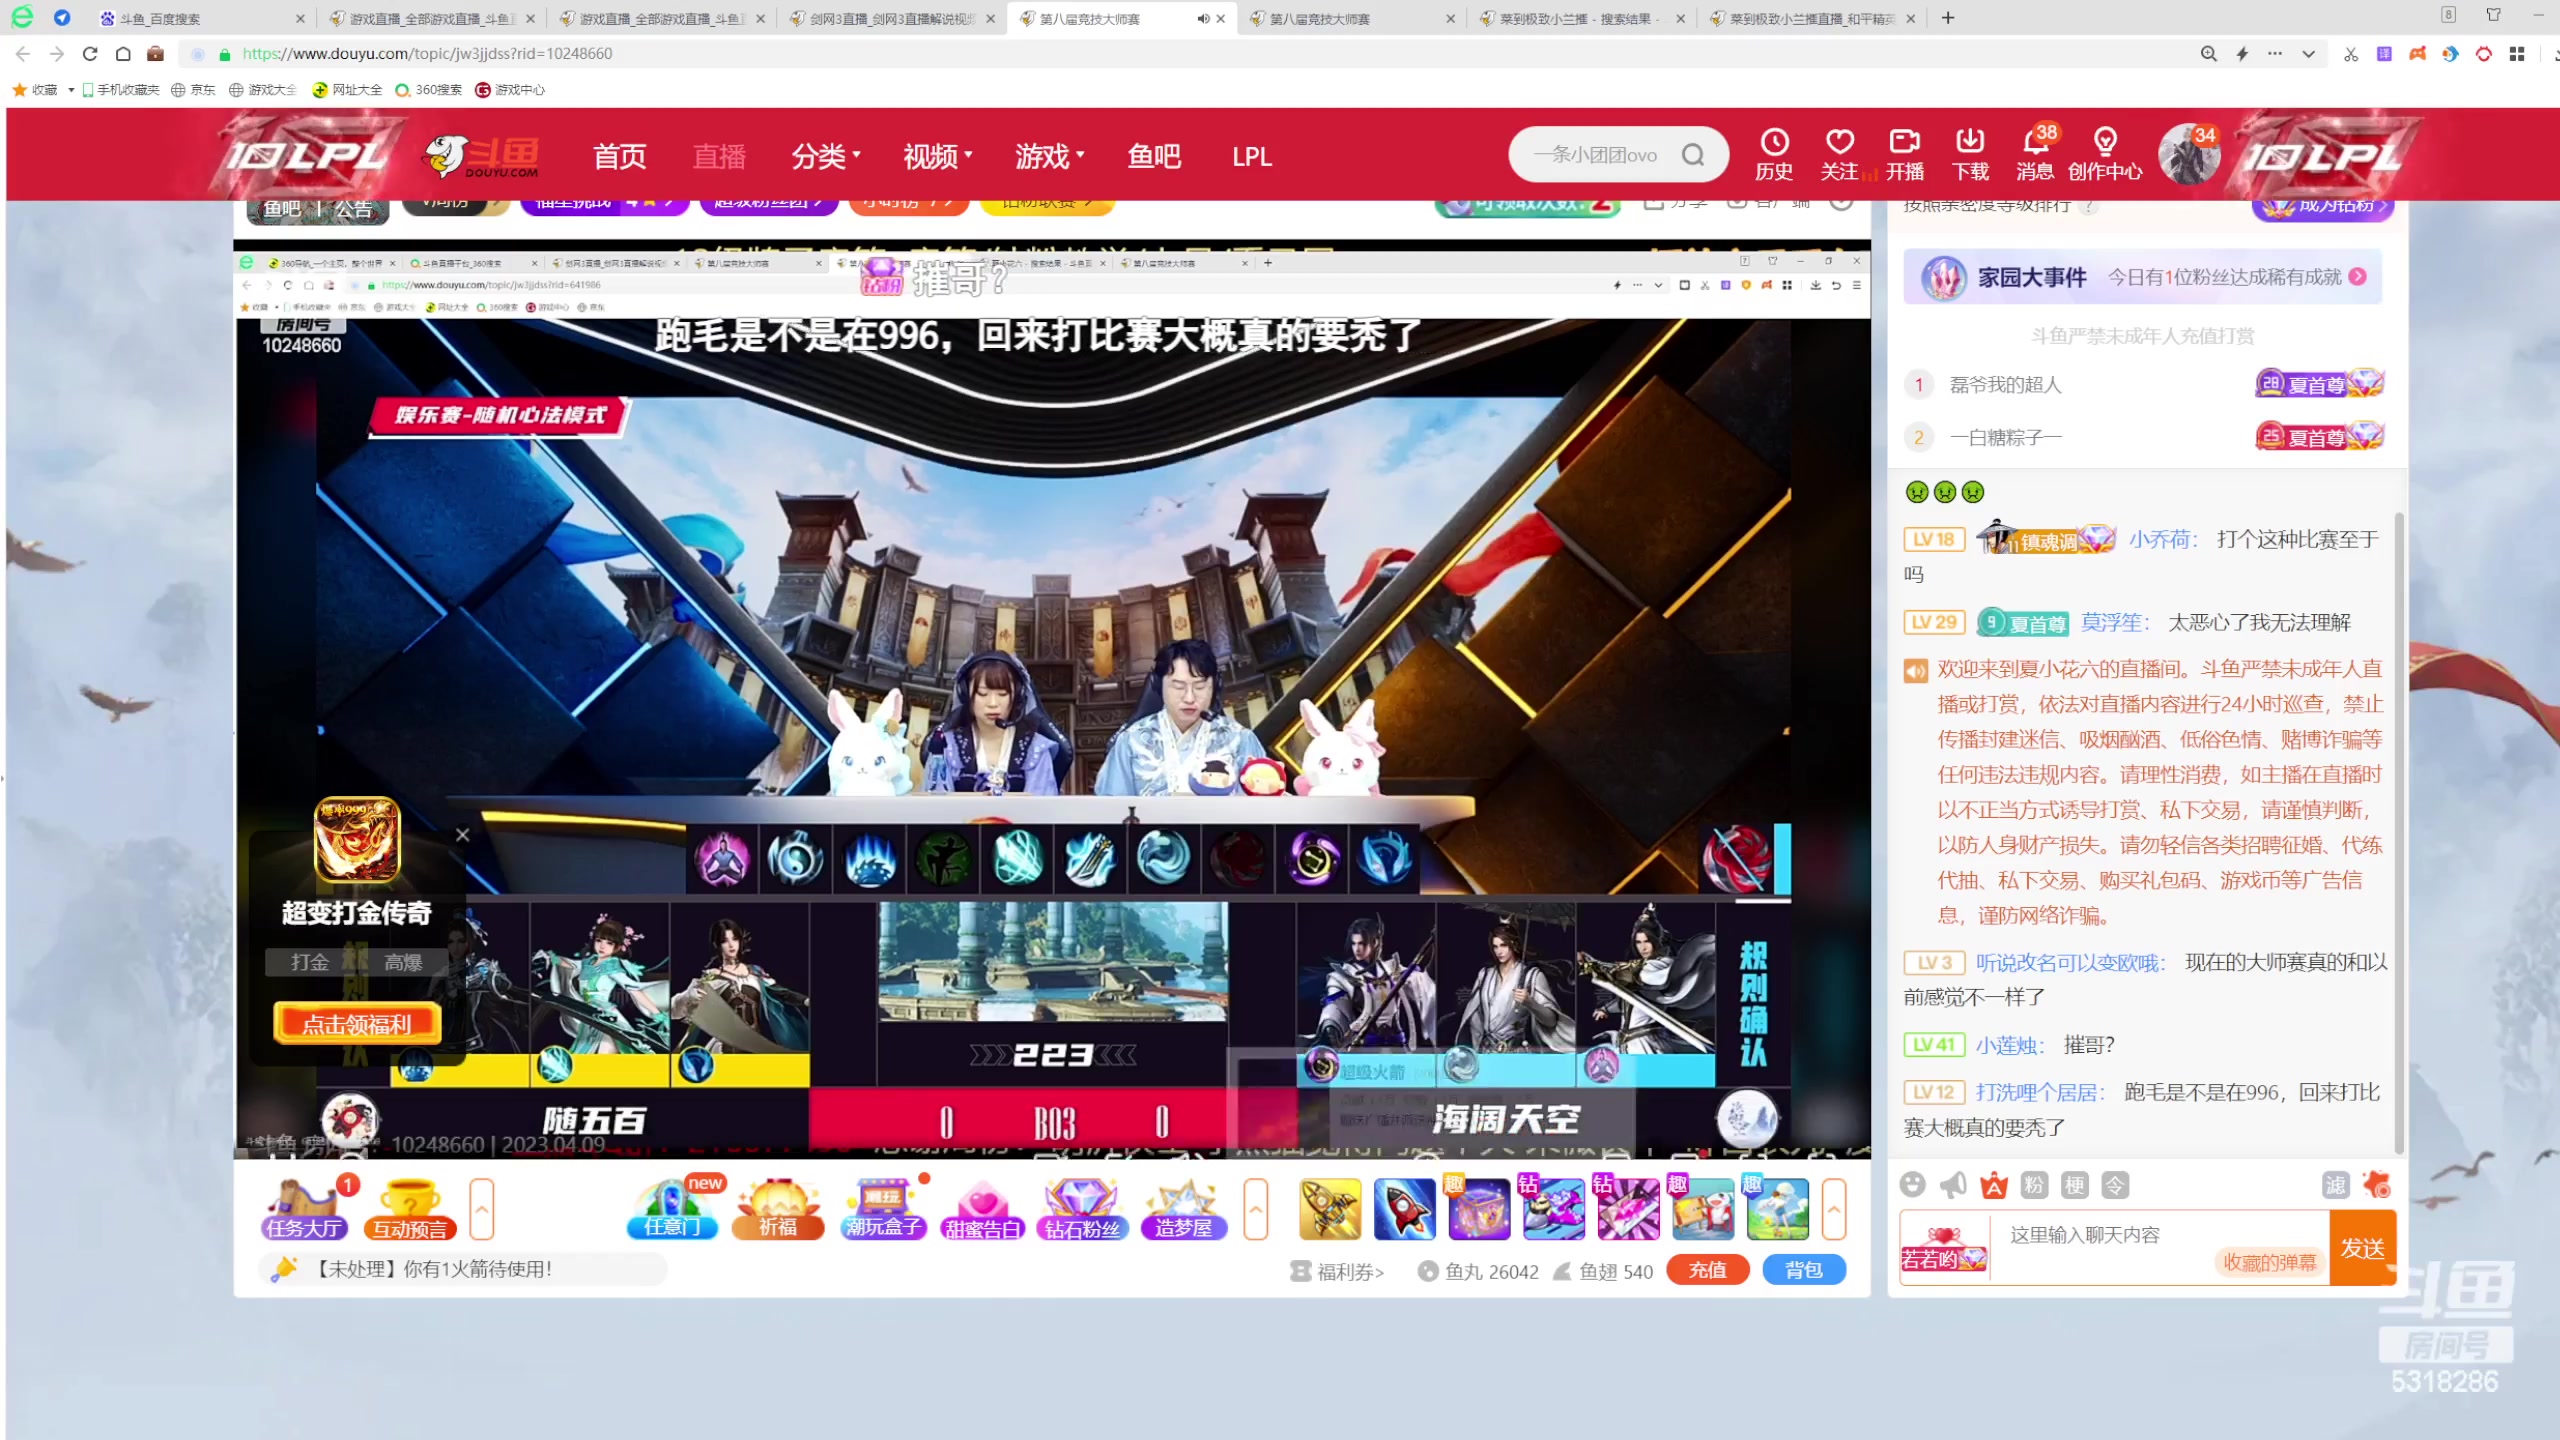Expand the gift list arrow at far right

[x=1834, y=1208]
